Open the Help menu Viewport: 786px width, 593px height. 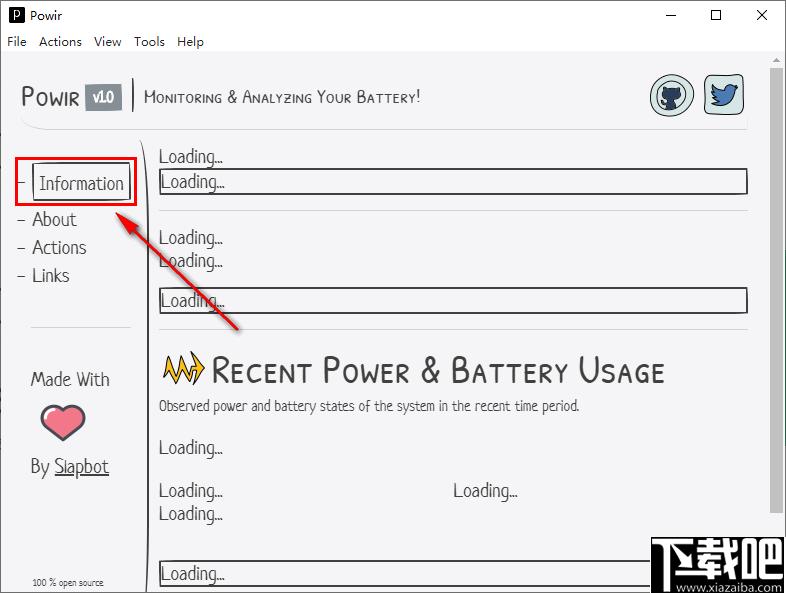pos(190,42)
